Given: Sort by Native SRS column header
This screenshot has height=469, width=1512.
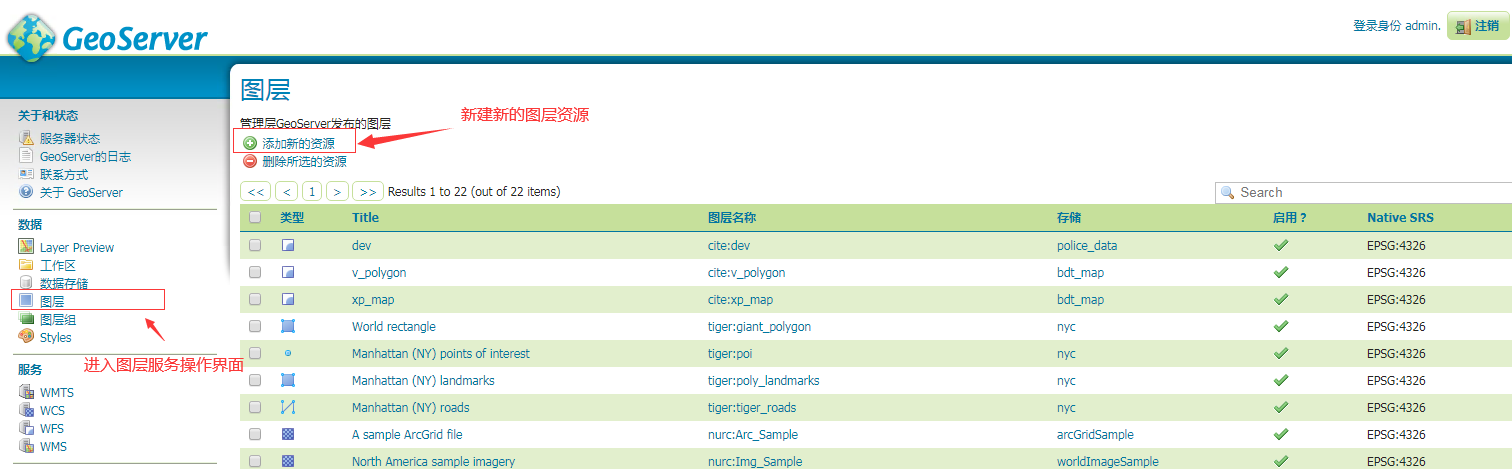Looking at the screenshot, I should (x=1400, y=217).
